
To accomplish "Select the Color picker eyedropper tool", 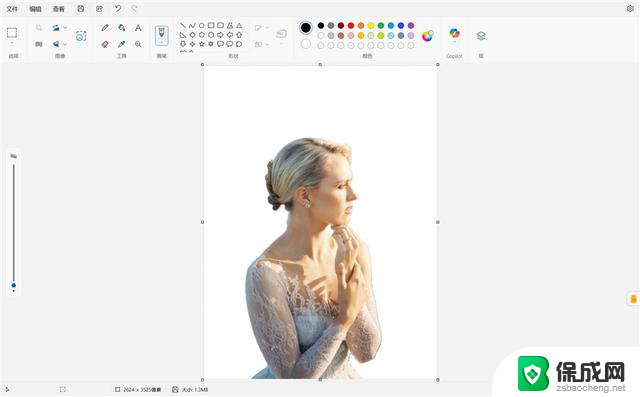I will (122, 44).
